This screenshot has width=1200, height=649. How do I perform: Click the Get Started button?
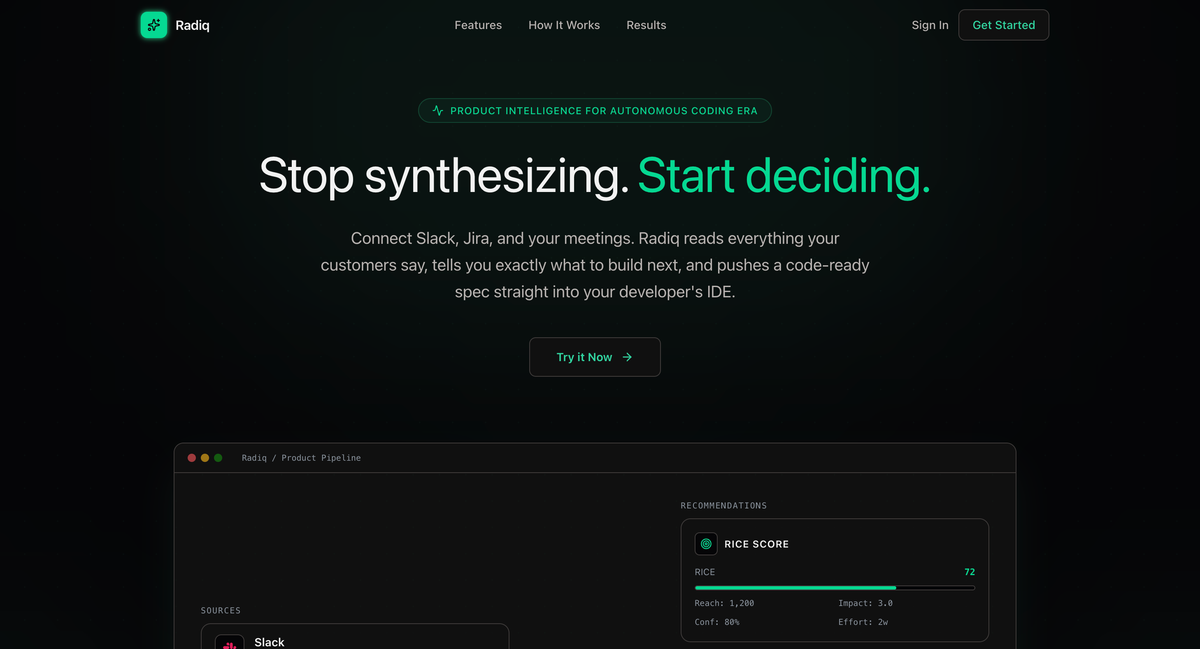[x=1004, y=25]
